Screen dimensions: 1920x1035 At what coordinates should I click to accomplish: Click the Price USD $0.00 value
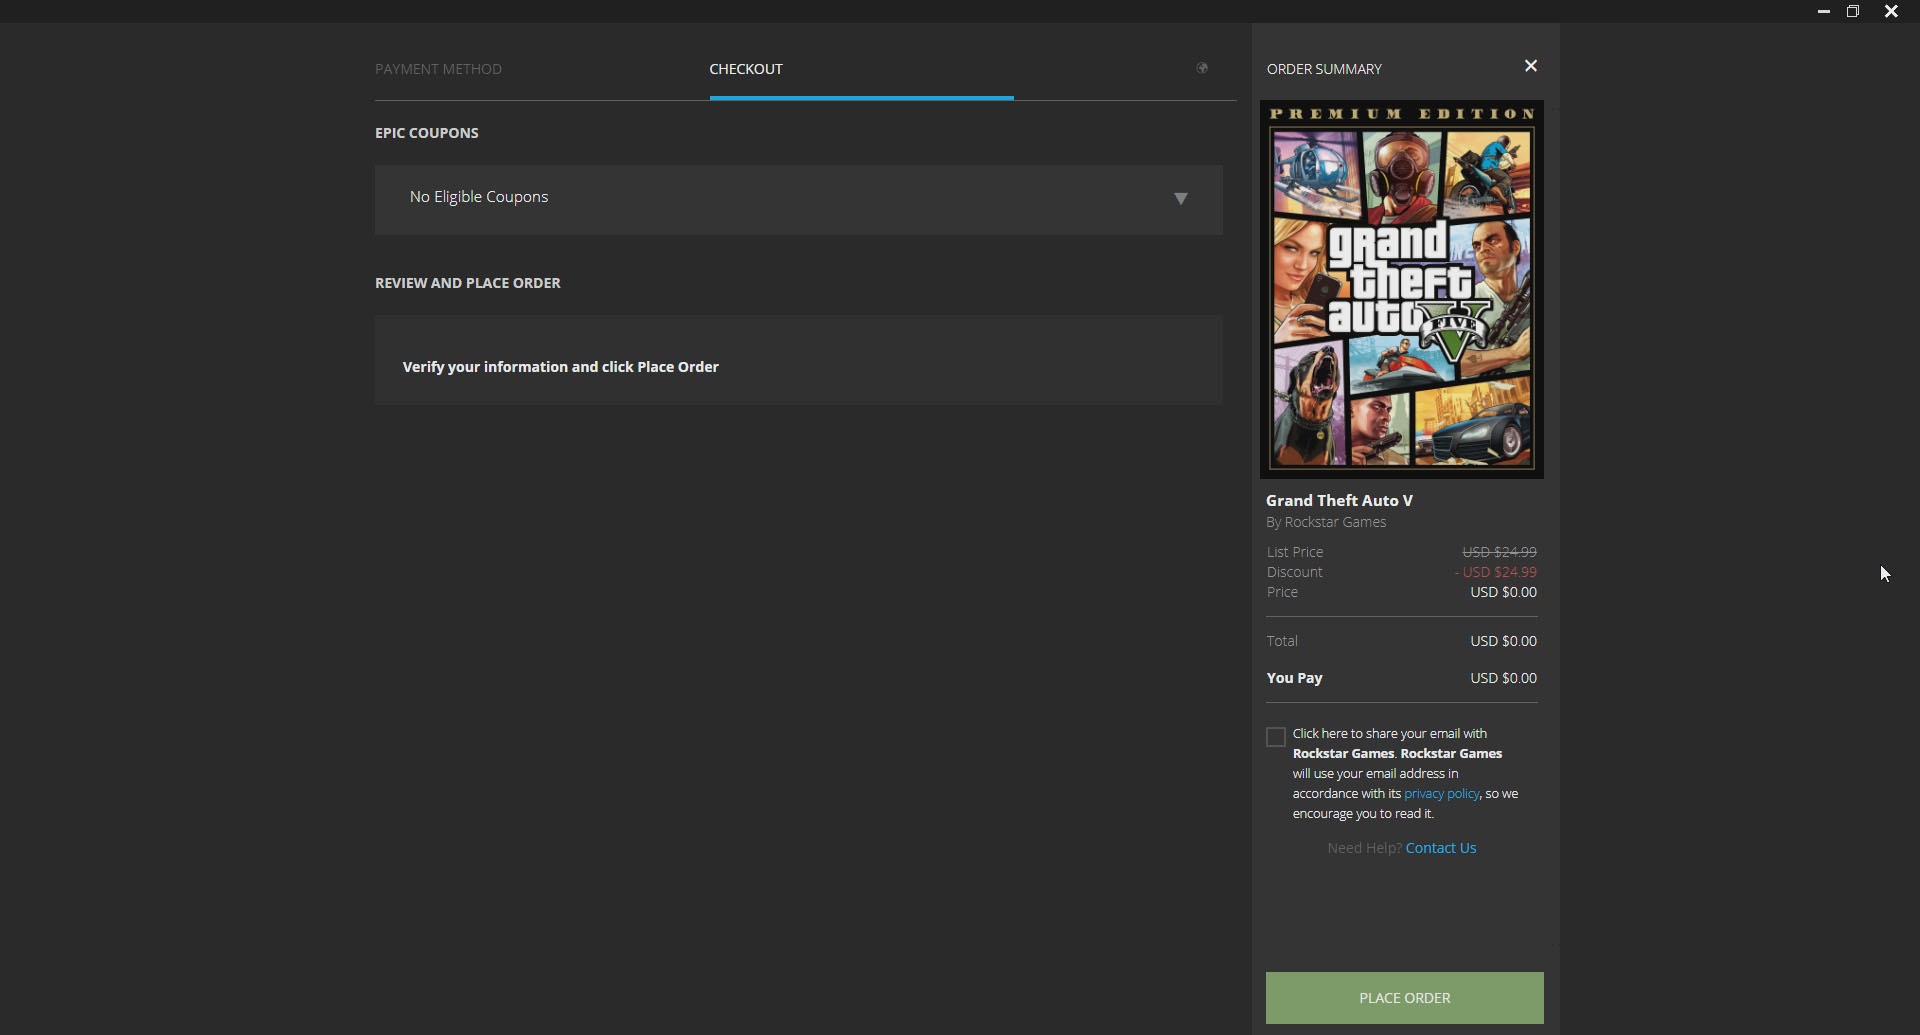coord(1503,592)
